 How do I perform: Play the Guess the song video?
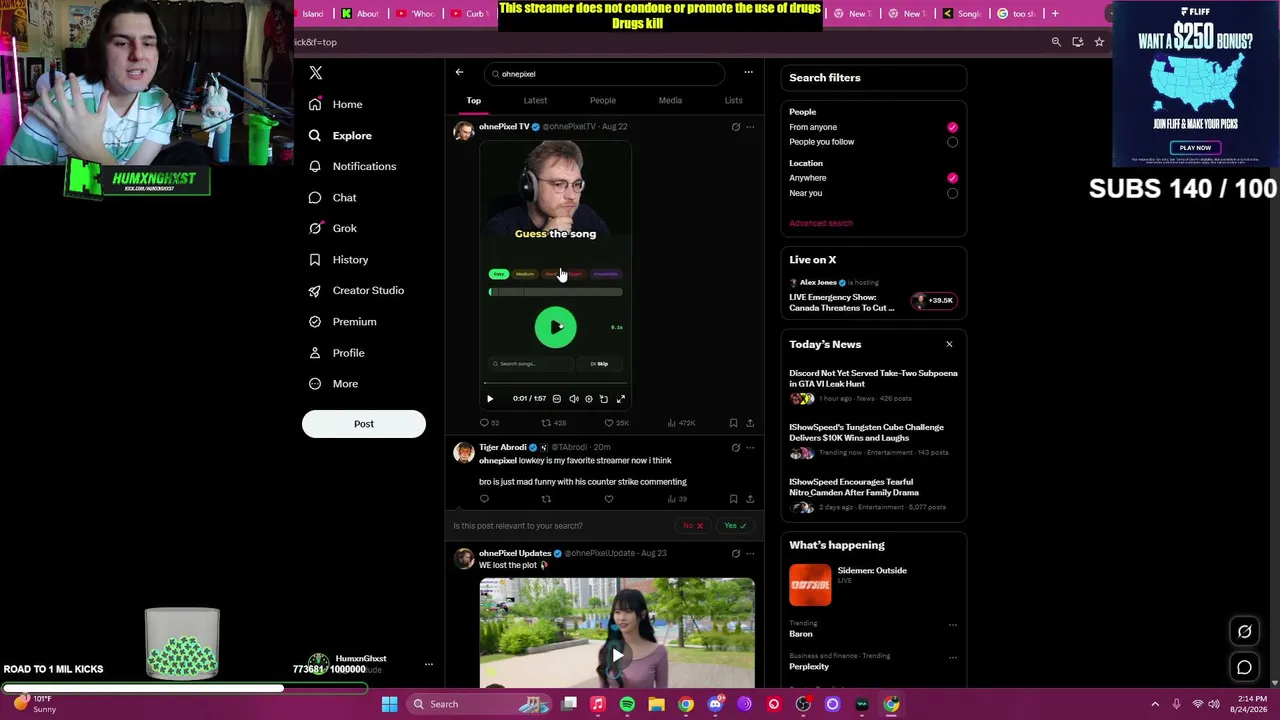556,327
